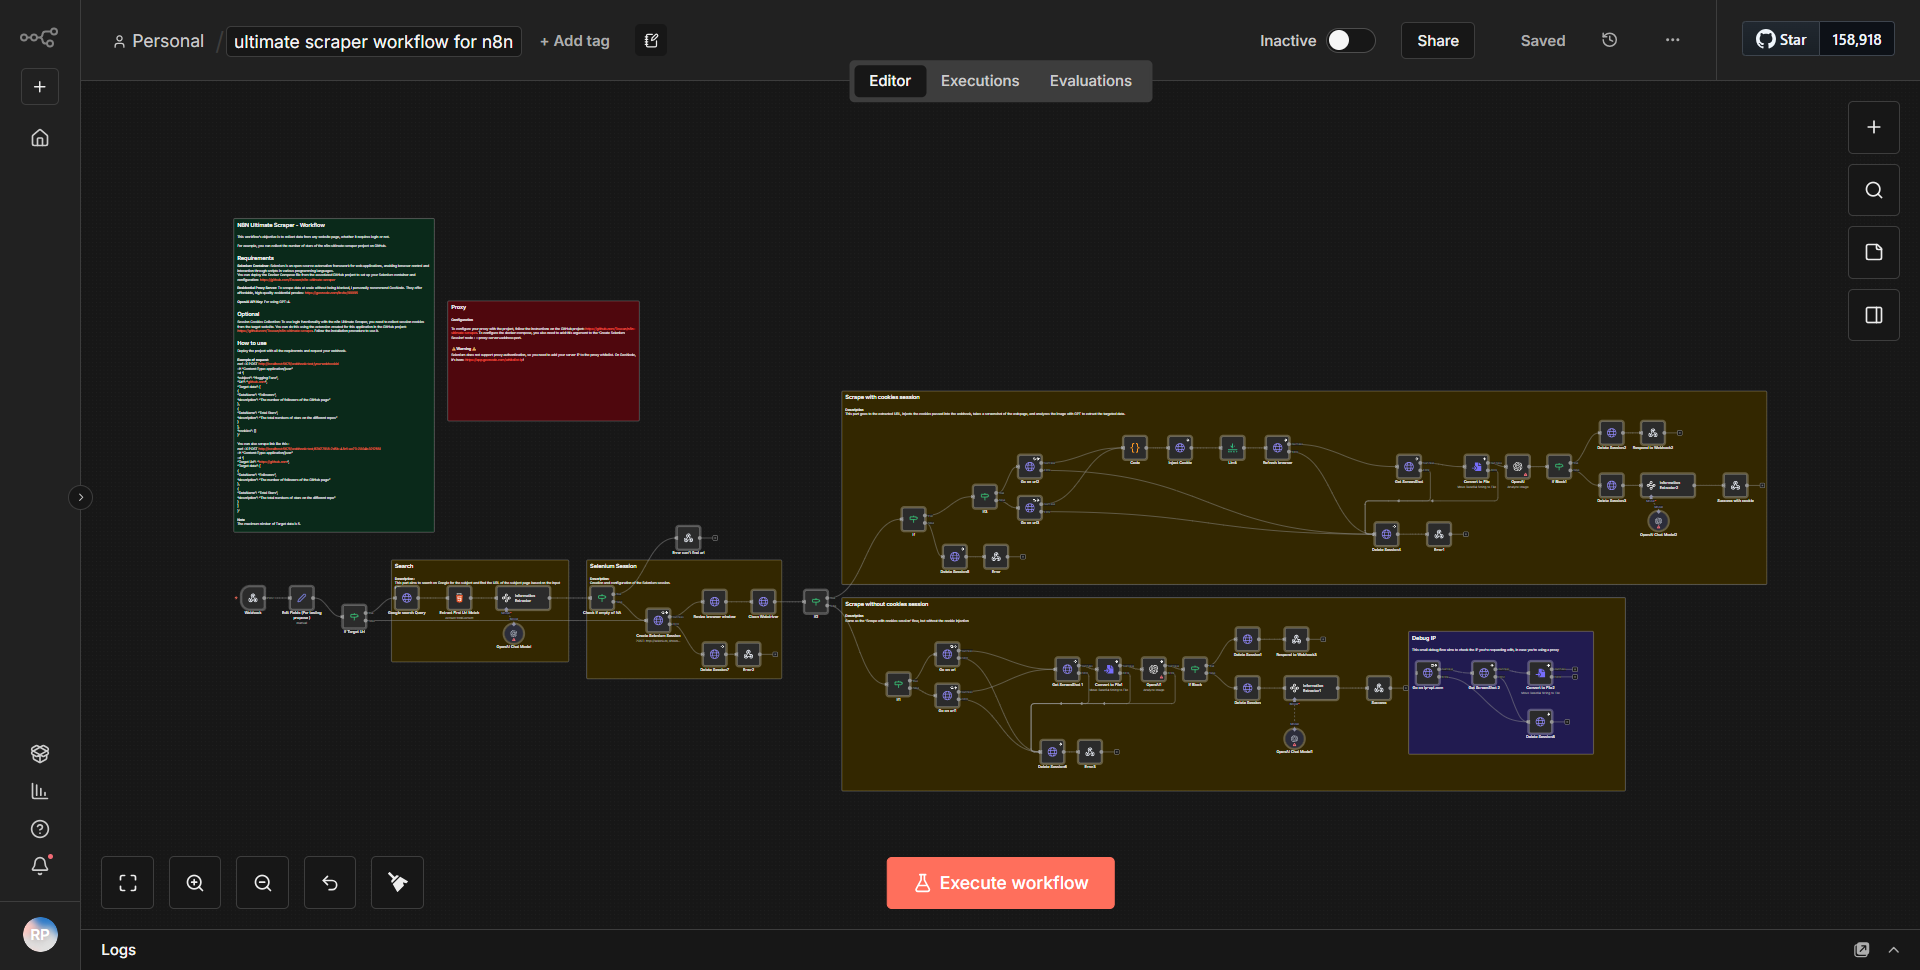
Task: Select the If Target Url node
Action: (x=354, y=617)
